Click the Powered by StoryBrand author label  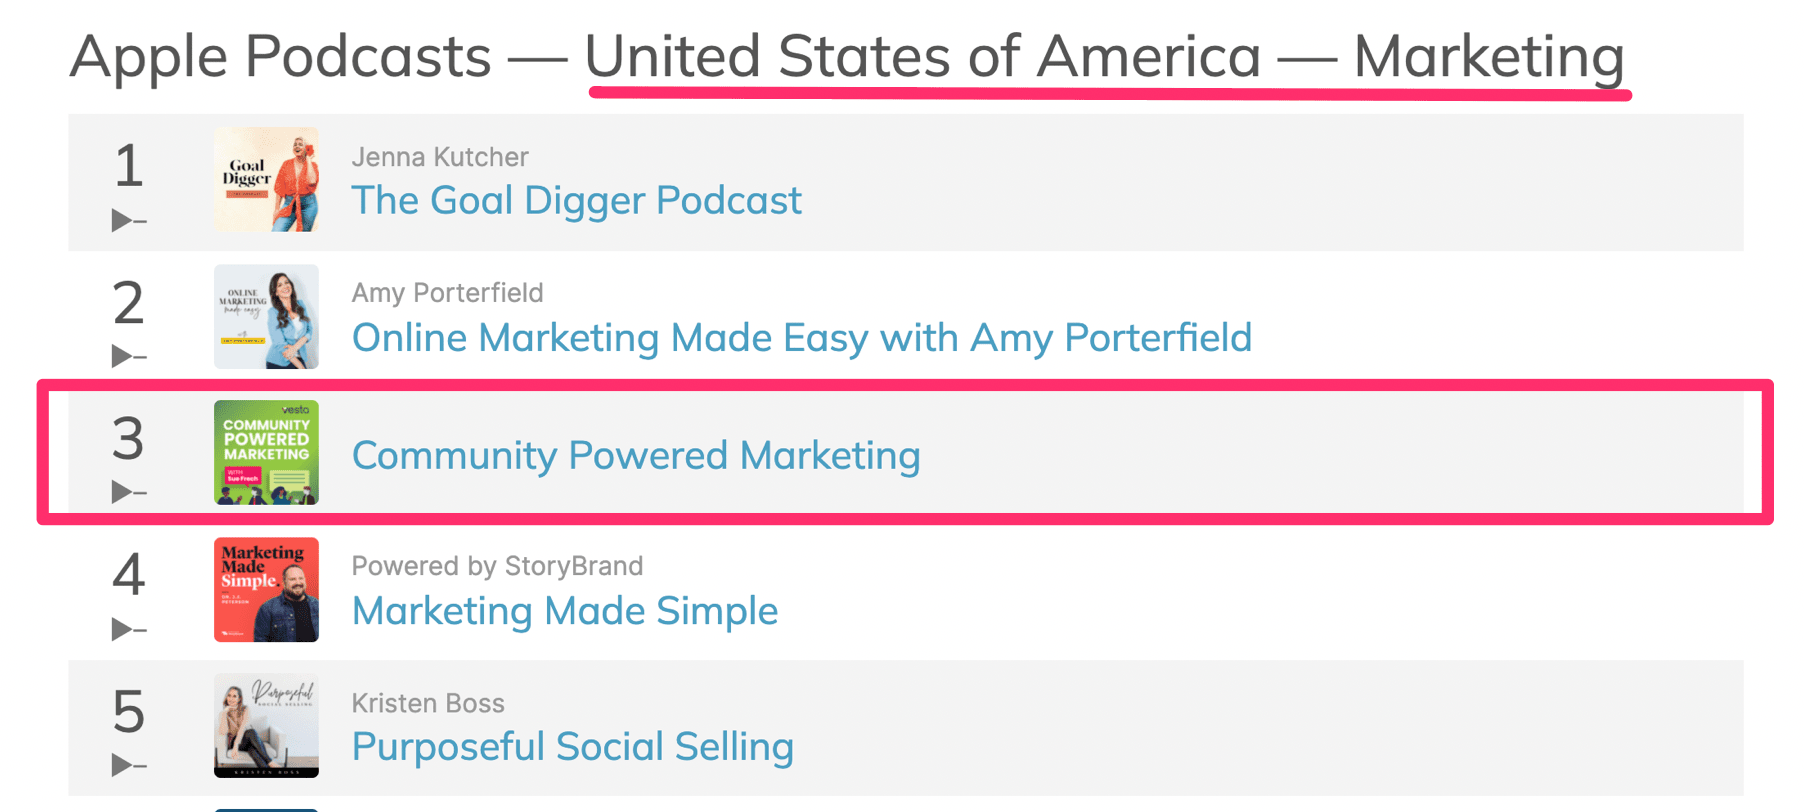pos(497,566)
